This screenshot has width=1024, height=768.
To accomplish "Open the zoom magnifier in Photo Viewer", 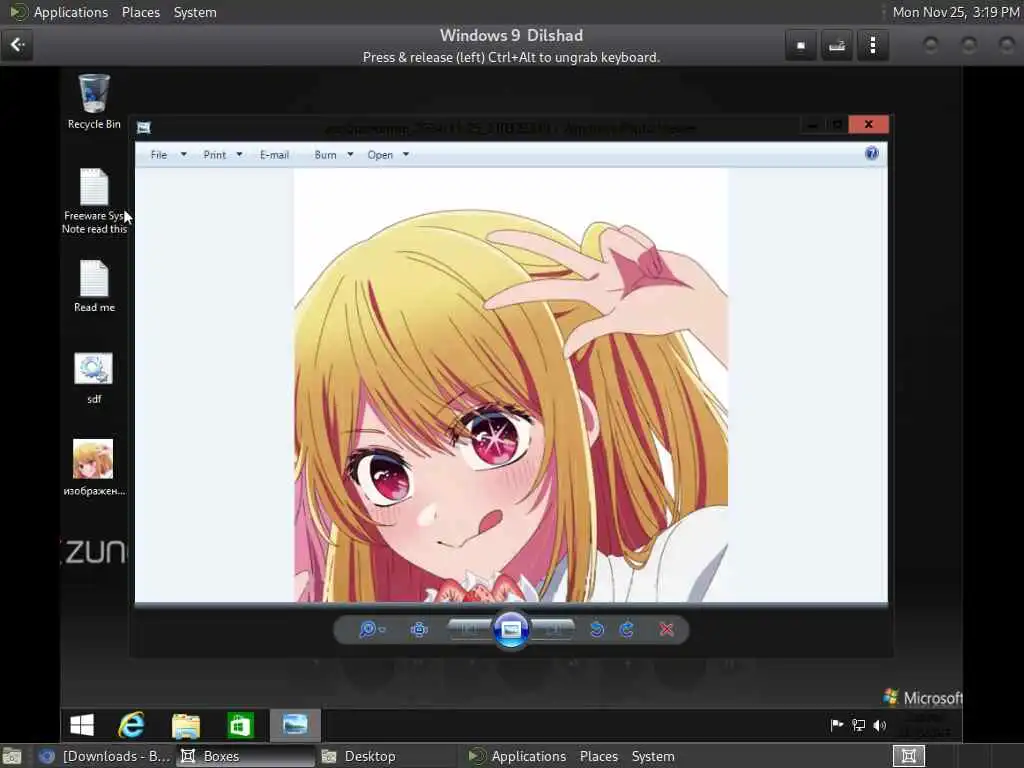I will pos(371,630).
